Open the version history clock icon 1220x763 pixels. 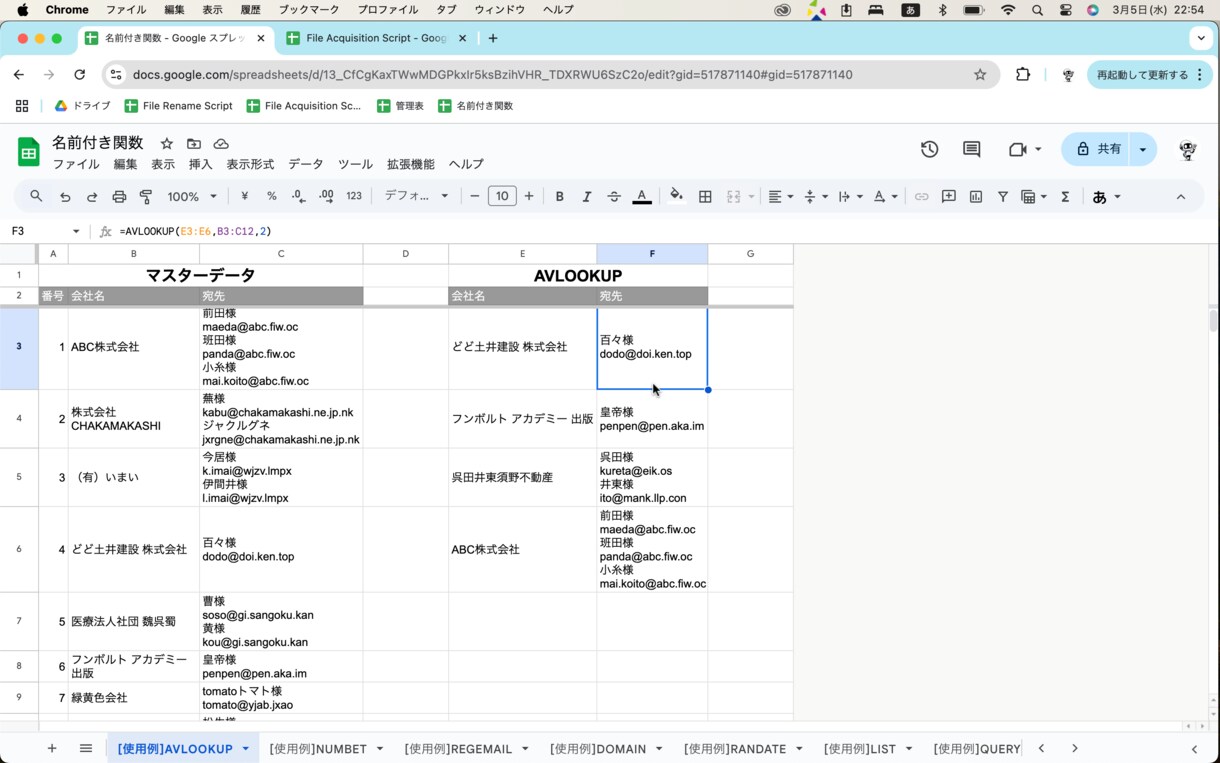coord(930,149)
